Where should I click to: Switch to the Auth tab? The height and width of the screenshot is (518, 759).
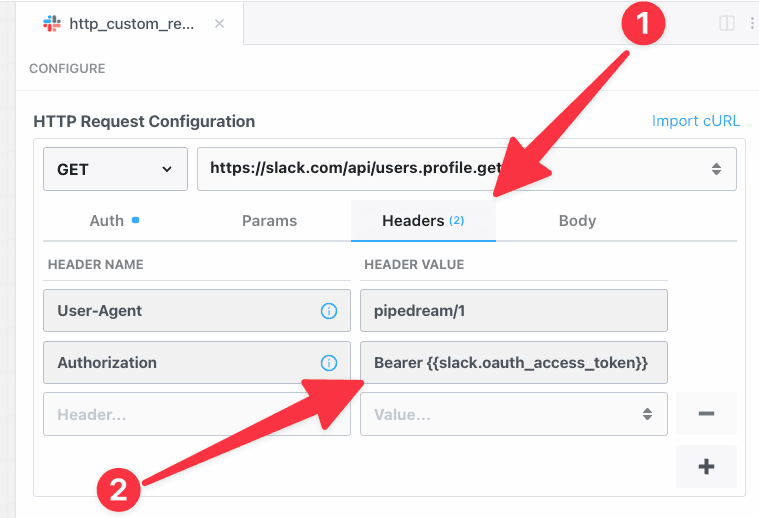114,221
